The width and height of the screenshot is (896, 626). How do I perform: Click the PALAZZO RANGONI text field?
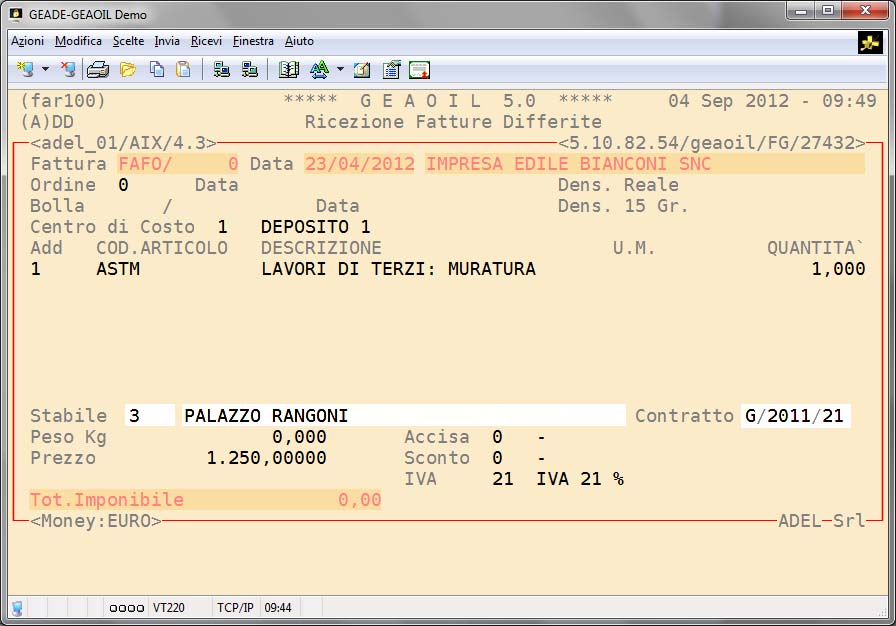[x=400, y=416]
